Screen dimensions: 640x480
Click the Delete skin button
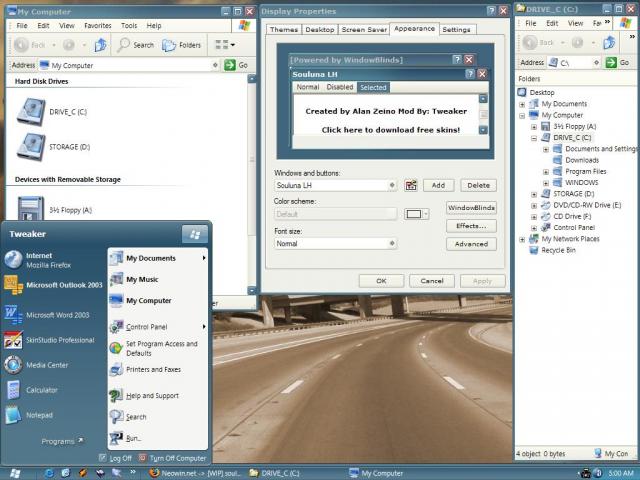(x=478, y=185)
